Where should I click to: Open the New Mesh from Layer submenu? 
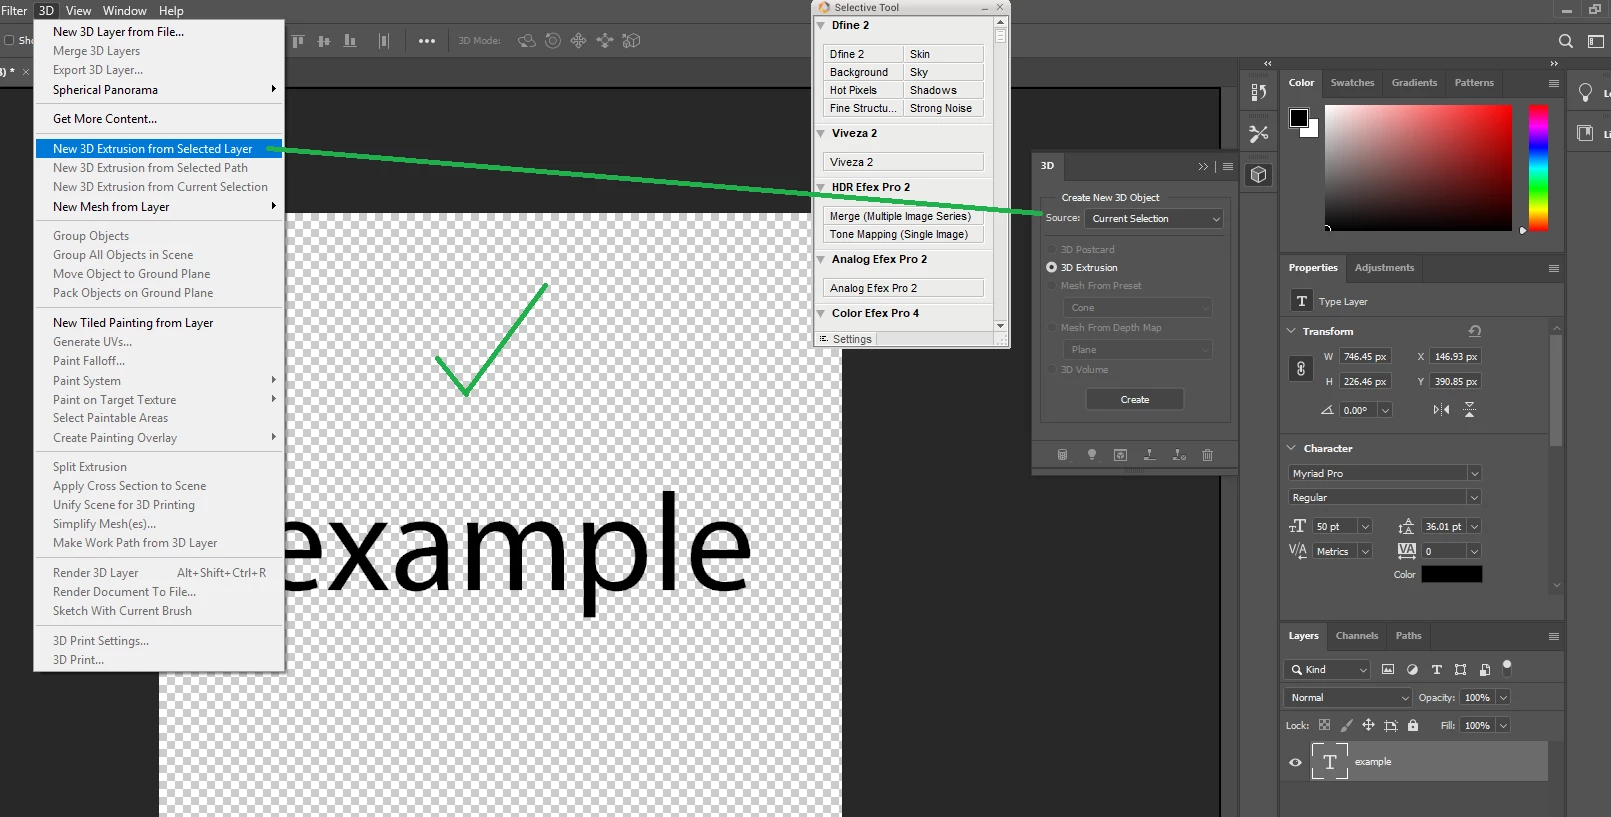(x=160, y=207)
